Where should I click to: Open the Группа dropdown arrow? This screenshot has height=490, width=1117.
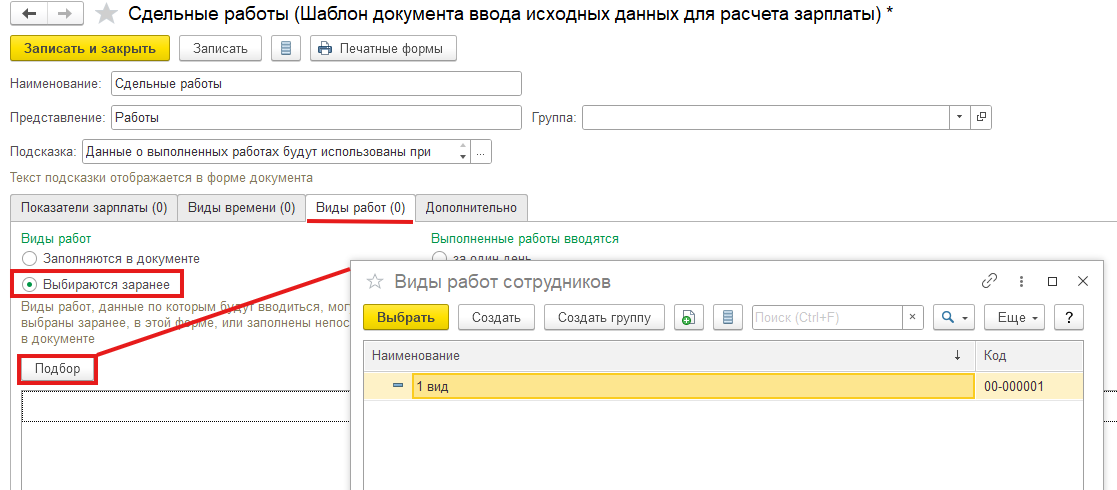pyautogui.click(x=959, y=118)
